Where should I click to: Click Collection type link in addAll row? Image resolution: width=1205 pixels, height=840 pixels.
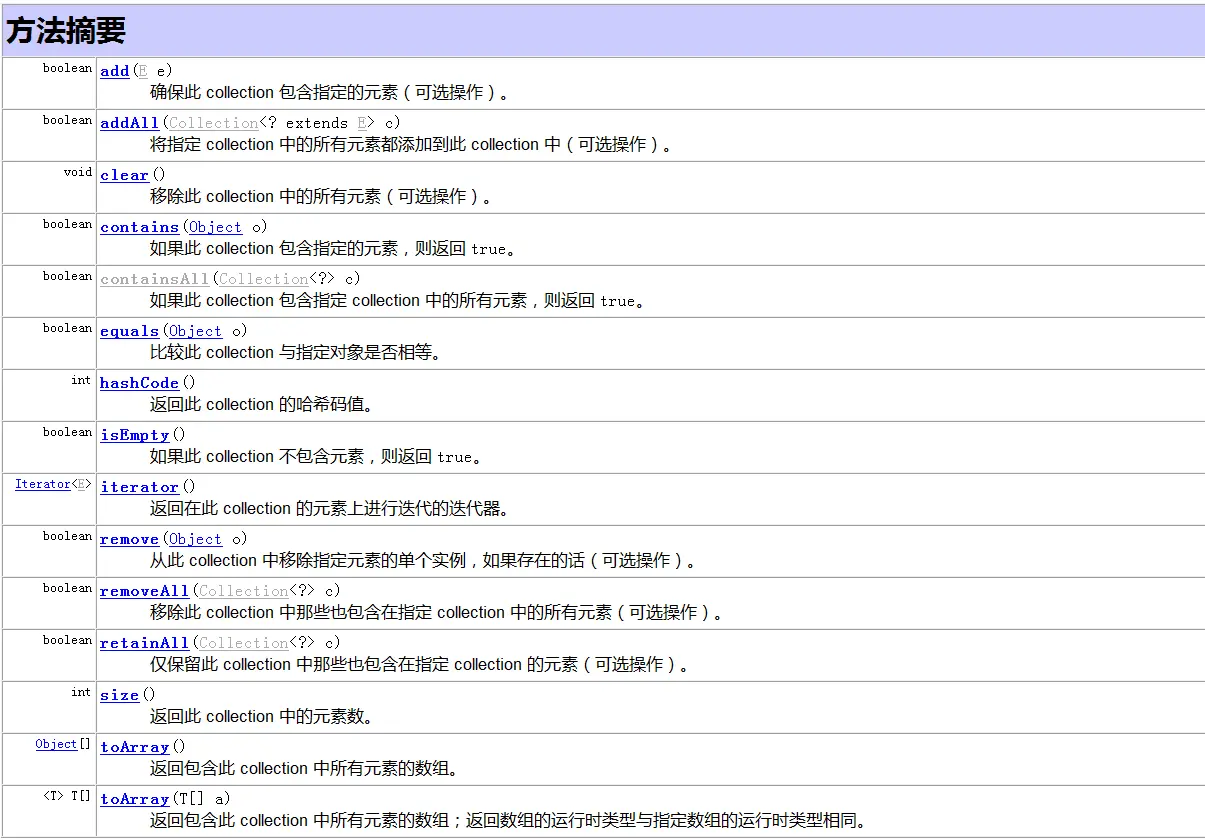213,123
